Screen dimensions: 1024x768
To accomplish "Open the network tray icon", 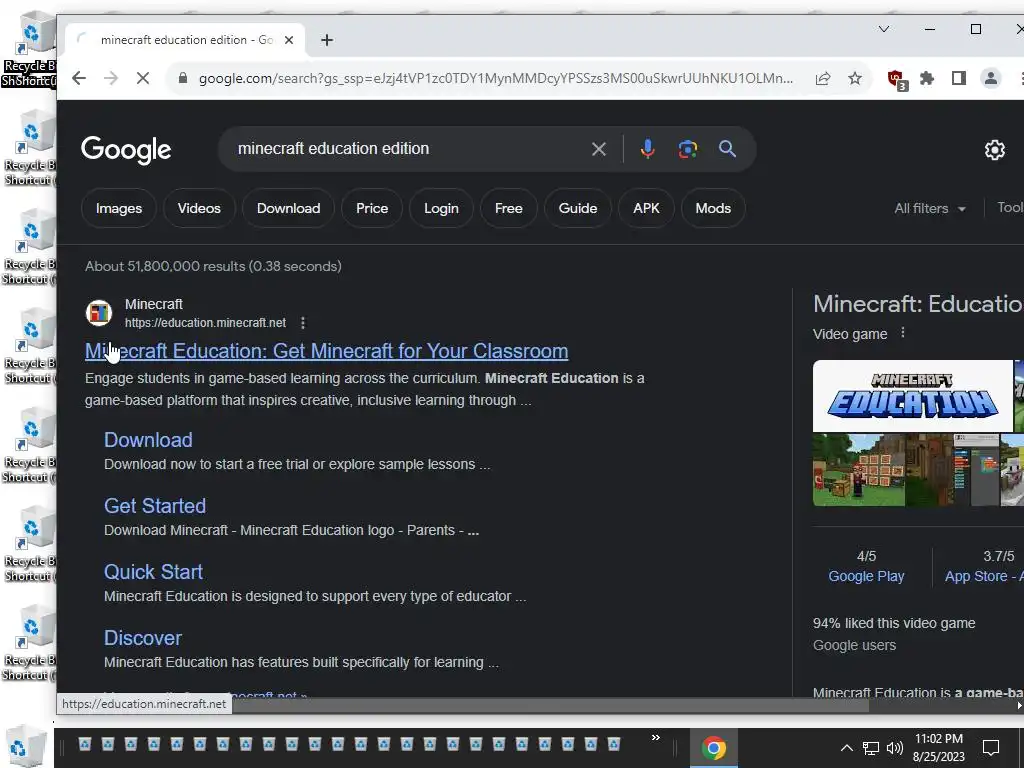I will click(x=871, y=748).
